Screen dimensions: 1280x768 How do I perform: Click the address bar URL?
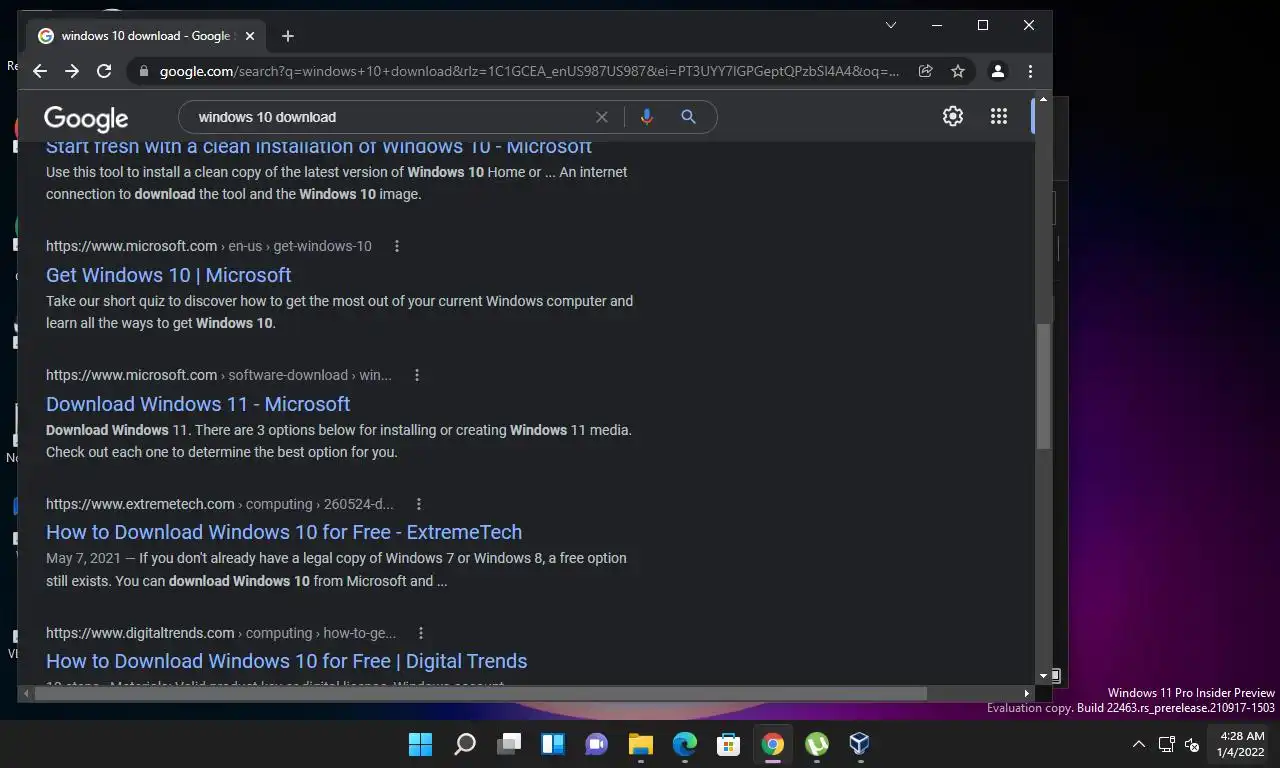pyautogui.click(x=529, y=71)
